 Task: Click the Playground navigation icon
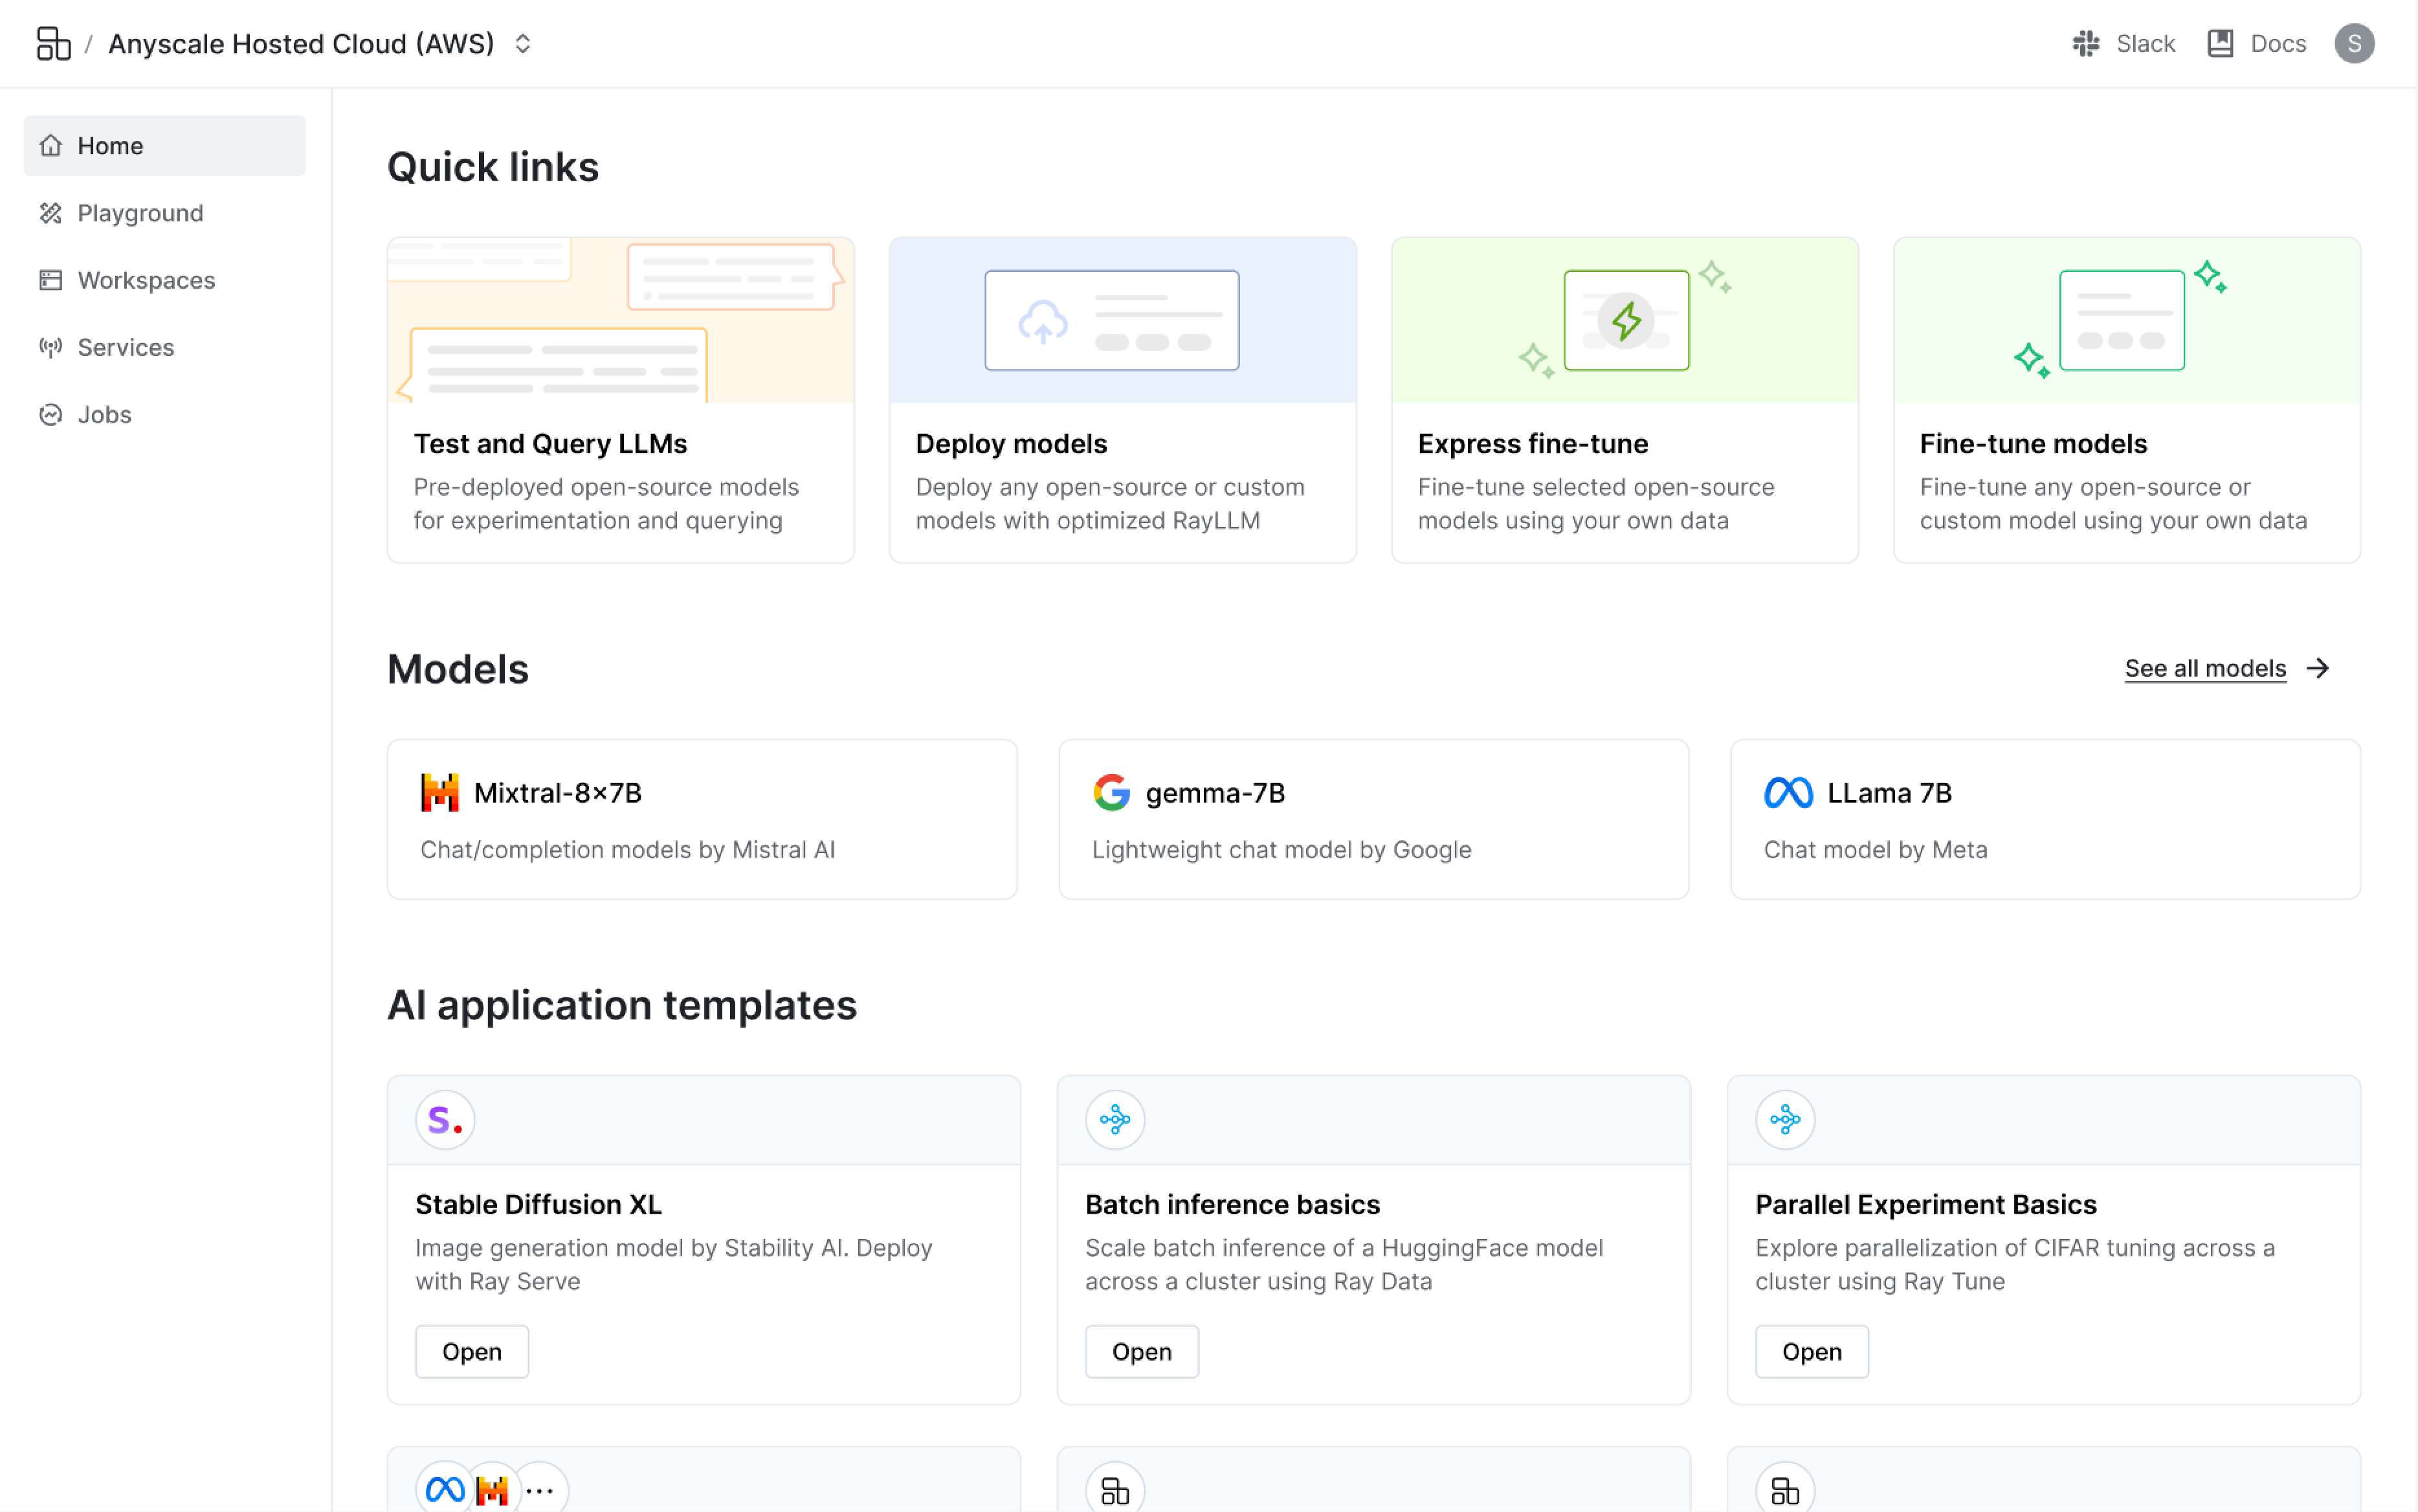[x=50, y=212]
